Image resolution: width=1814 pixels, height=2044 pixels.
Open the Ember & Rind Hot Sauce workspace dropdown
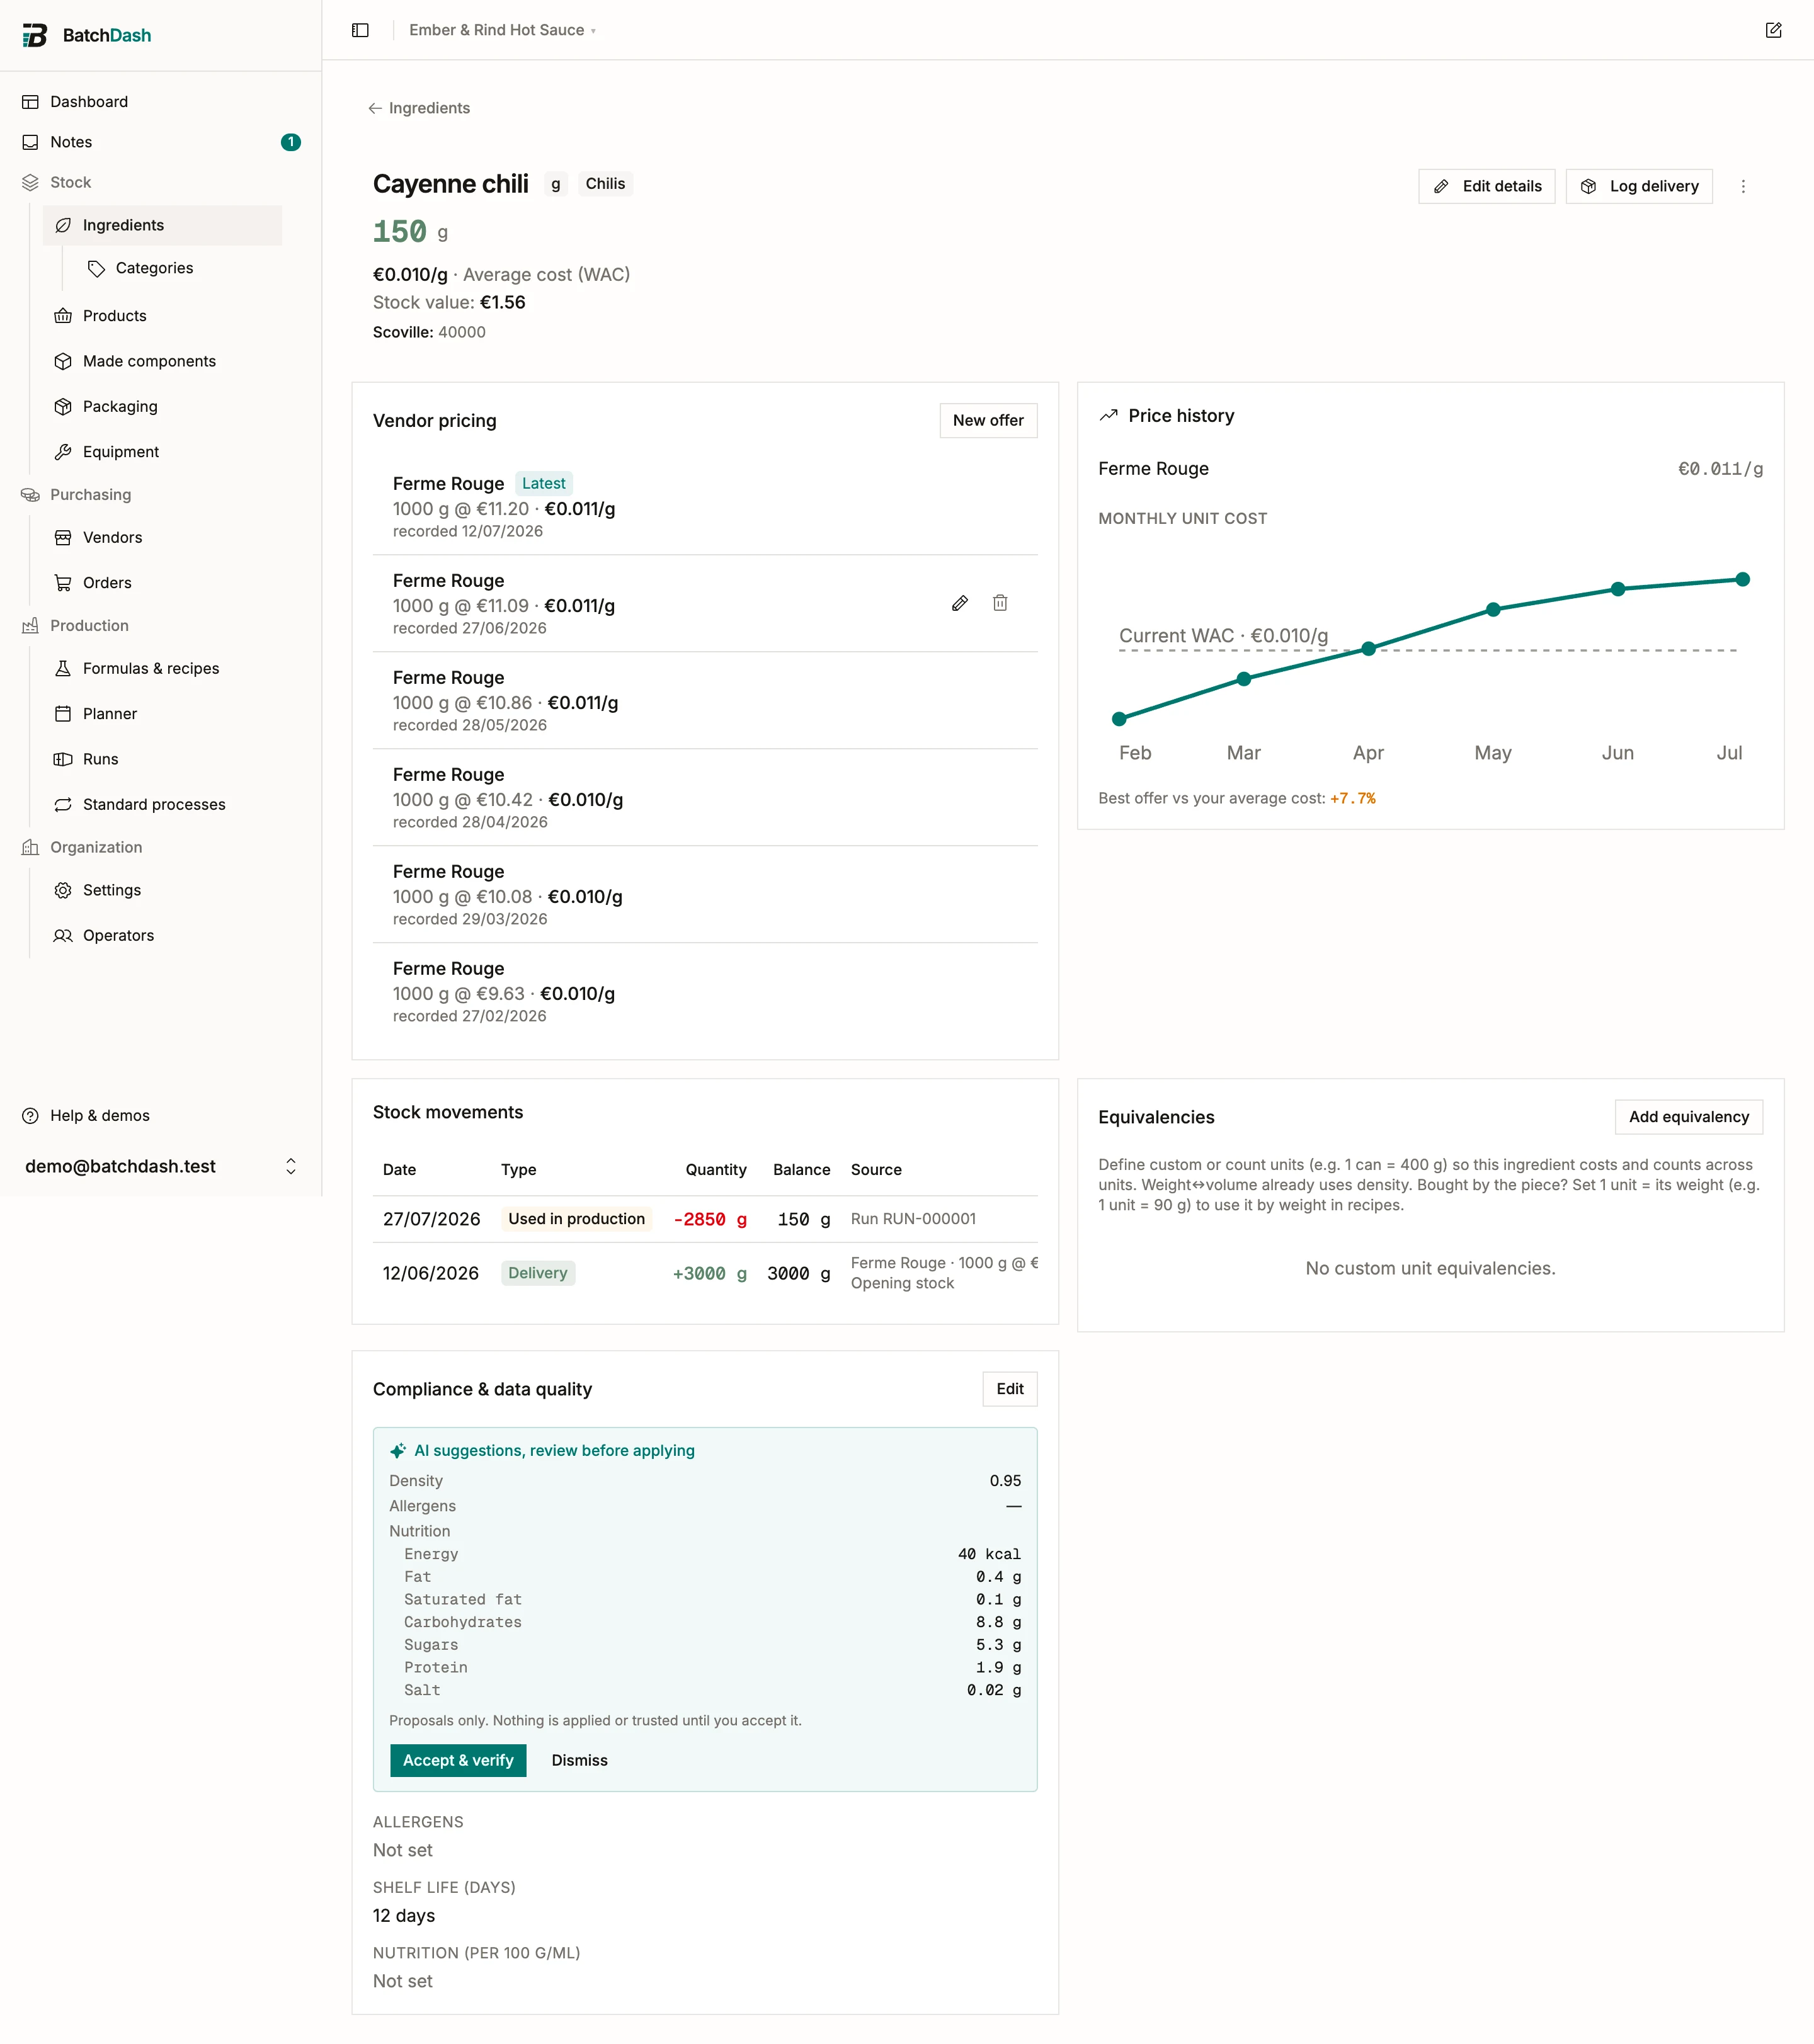pos(502,30)
